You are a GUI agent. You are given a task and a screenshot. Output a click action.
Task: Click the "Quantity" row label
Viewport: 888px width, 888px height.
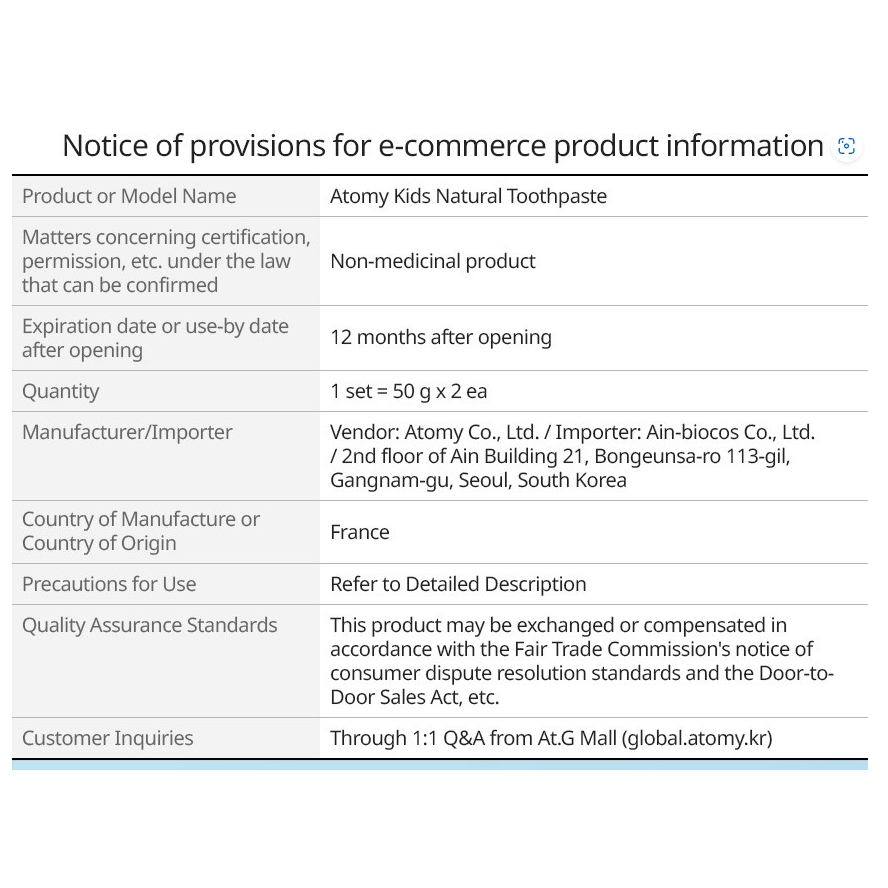coord(60,391)
